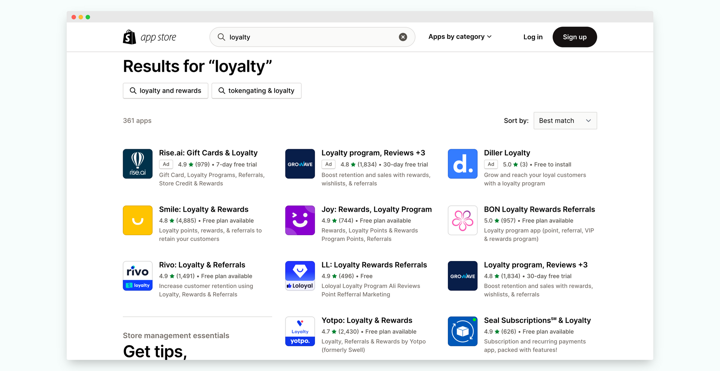Viewport: 720px width, 371px height.
Task: Apply the 'tokengating & loyalty' search suggestion
Action: pyautogui.click(x=256, y=90)
